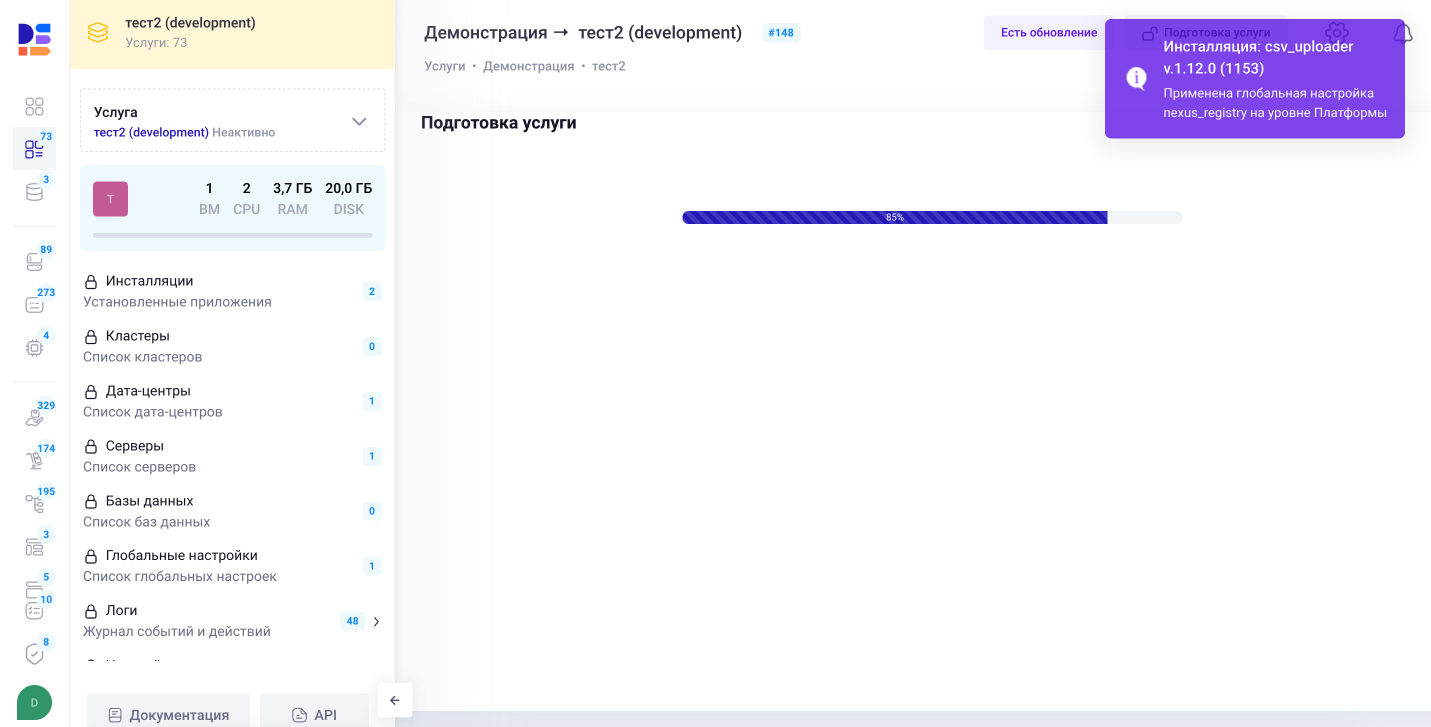Open the notifications bell in the header

point(1402,31)
